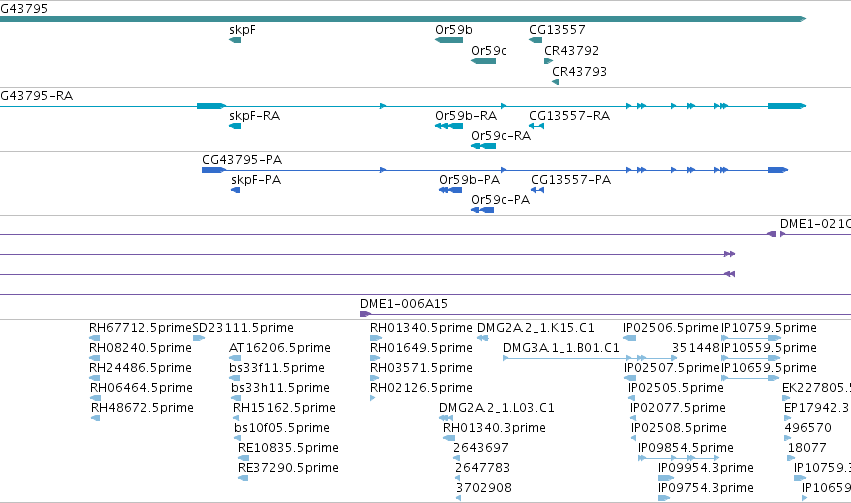Open the CR43792 gene feature label
This screenshot has height=503, width=851.
(x=571, y=50)
